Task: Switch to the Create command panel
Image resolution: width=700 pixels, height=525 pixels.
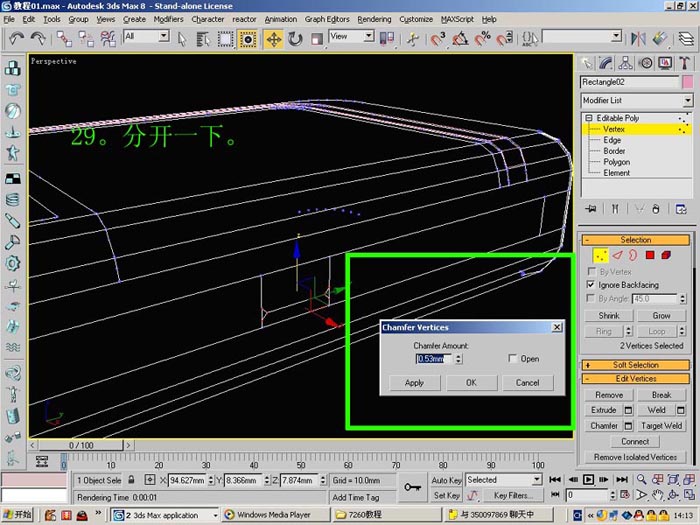Action: 586,63
